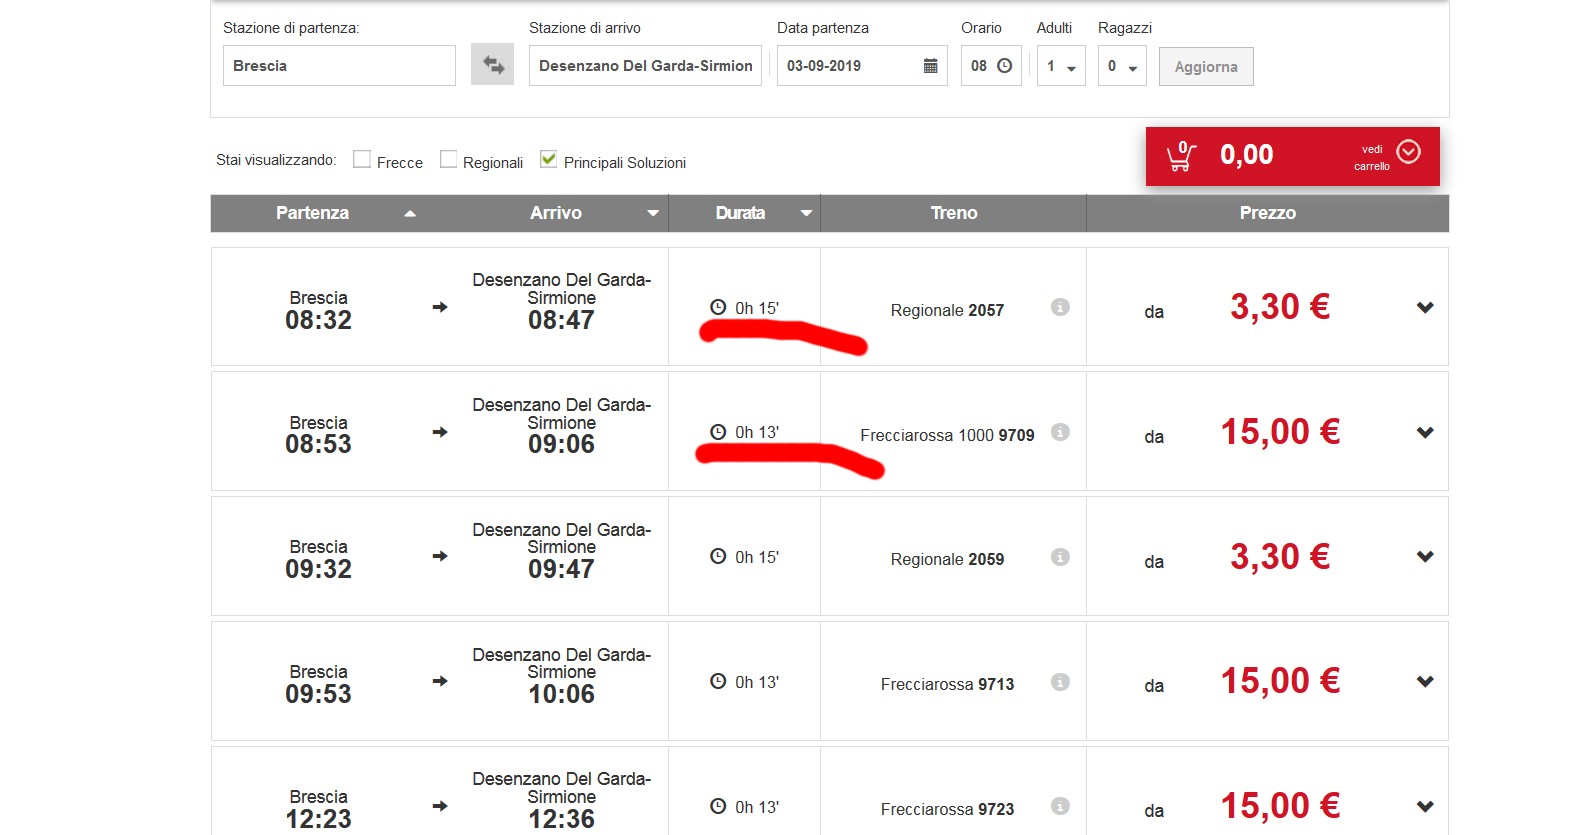Show info for Regionale 2059 train
Image resolution: width=1589 pixels, height=835 pixels.
coord(1060,557)
